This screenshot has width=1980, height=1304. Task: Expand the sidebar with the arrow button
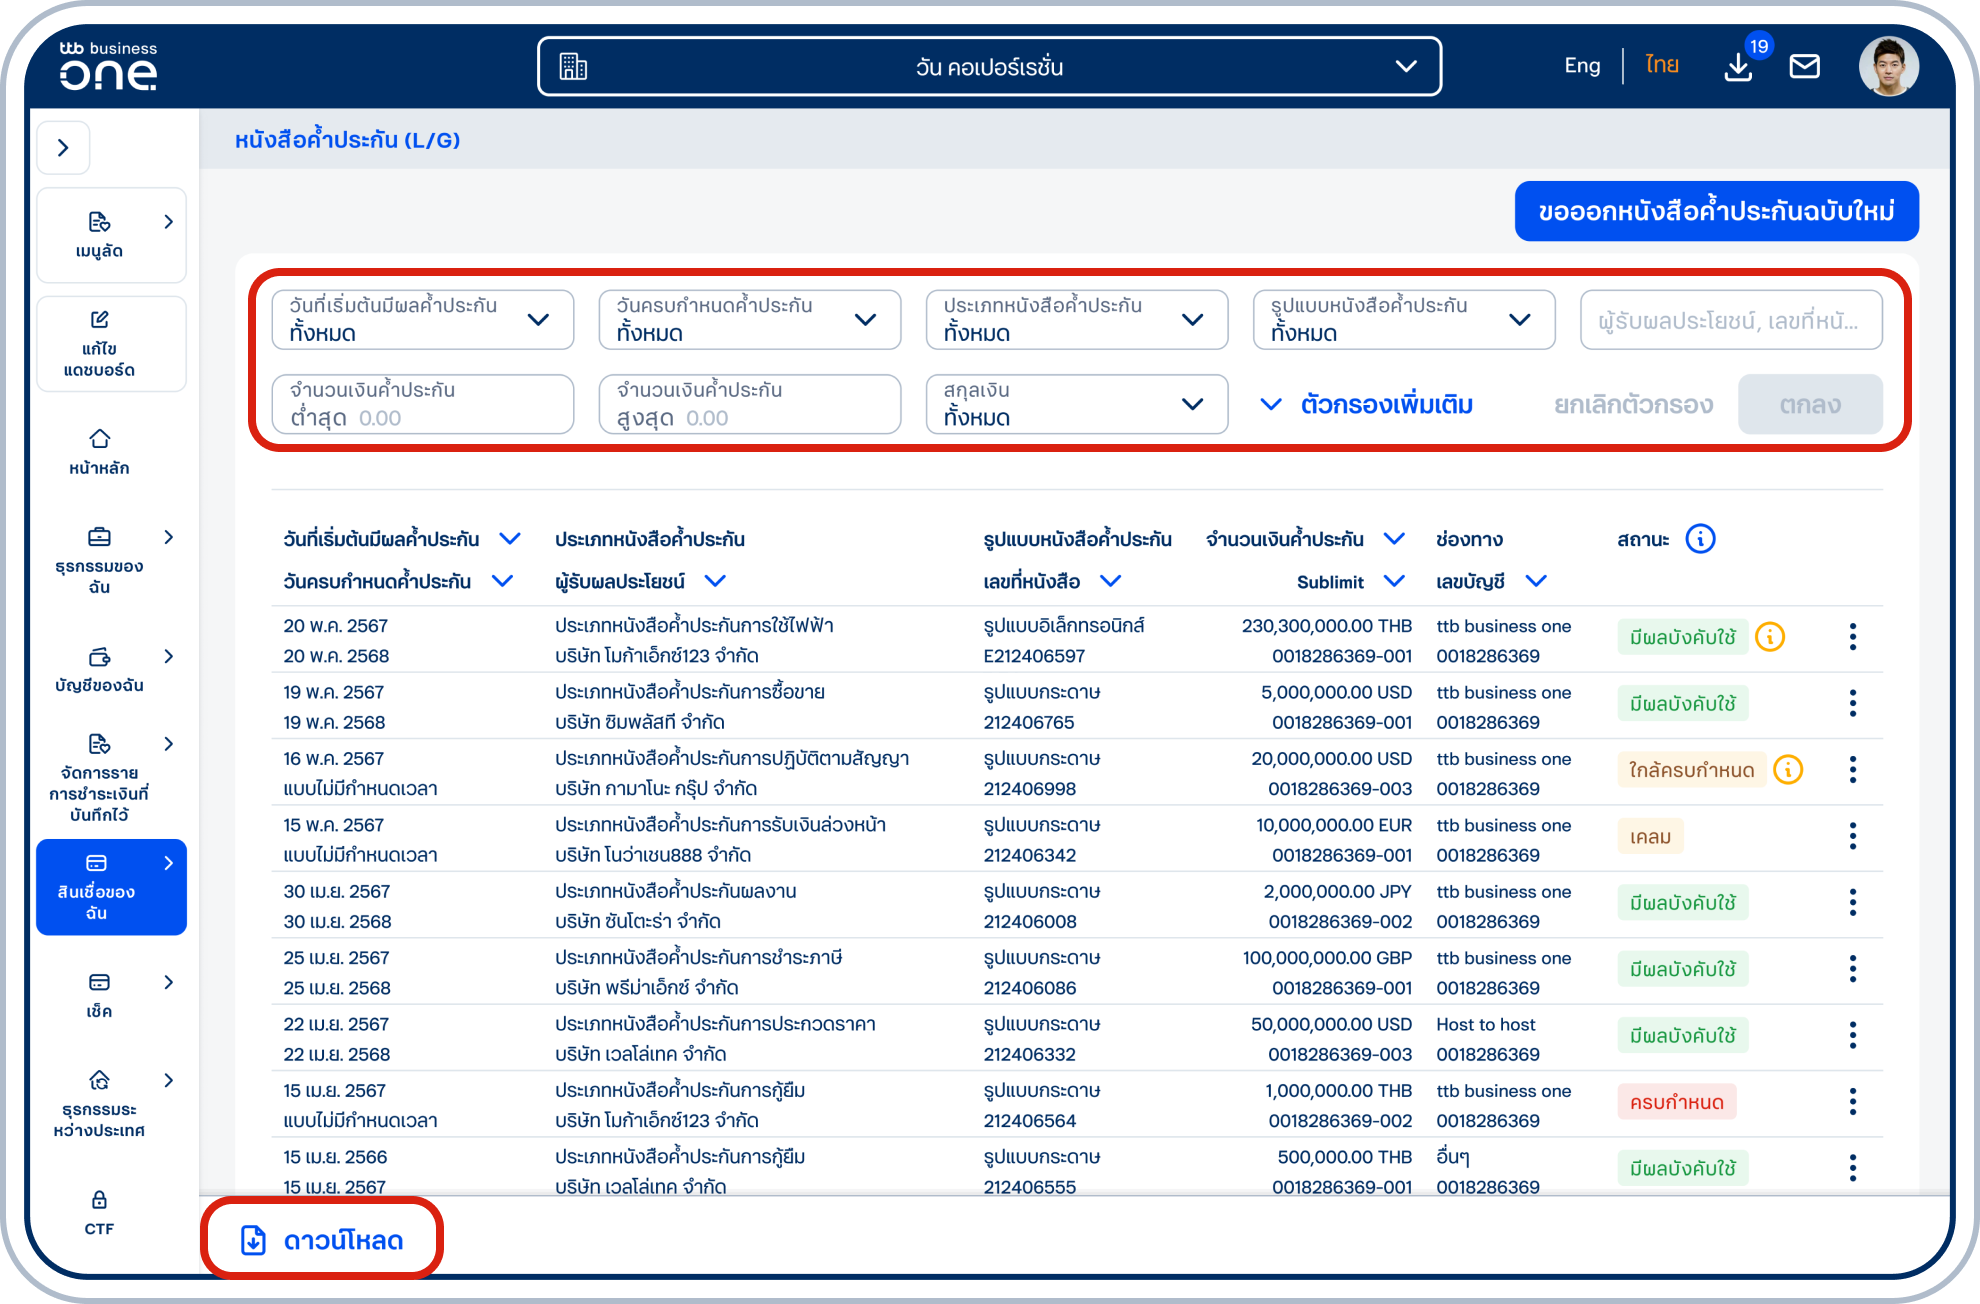coord(63,148)
